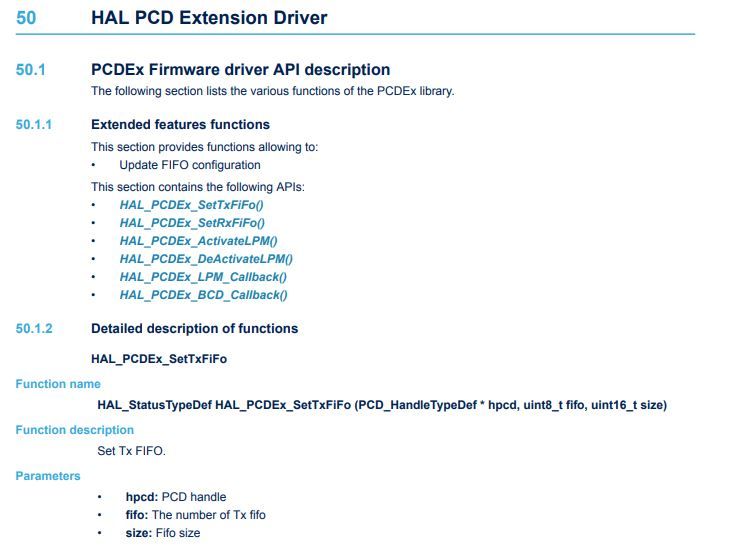This screenshot has height=550, width=736.
Task: Click the chapter heading 'HAL PCD Extension Driver'
Action: pos(209,18)
